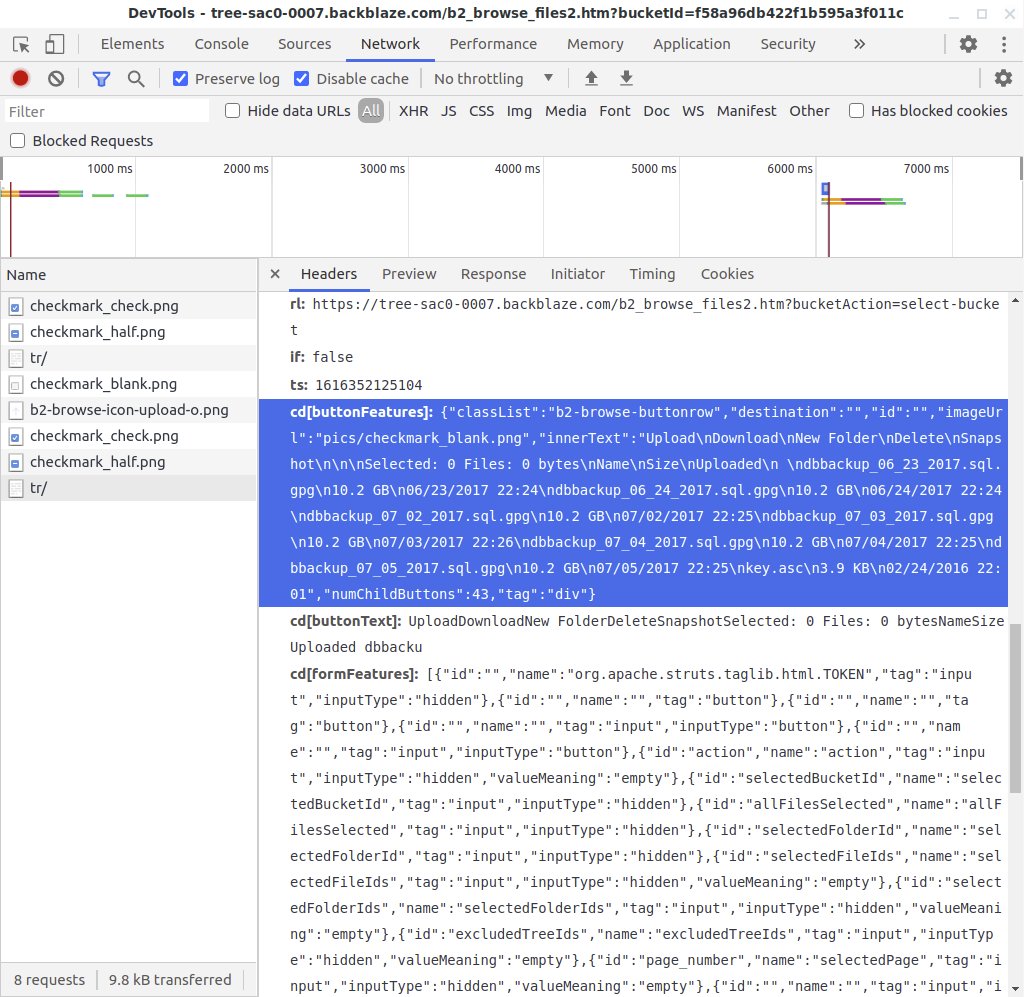Viewport: 1024px width, 997px height.
Task: Open the Headers tab in details
Action: tap(328, 274)
